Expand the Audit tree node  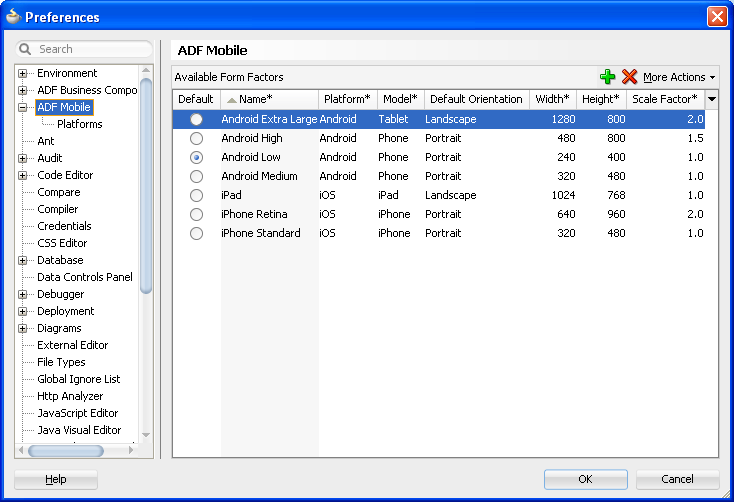click(22, 158)
